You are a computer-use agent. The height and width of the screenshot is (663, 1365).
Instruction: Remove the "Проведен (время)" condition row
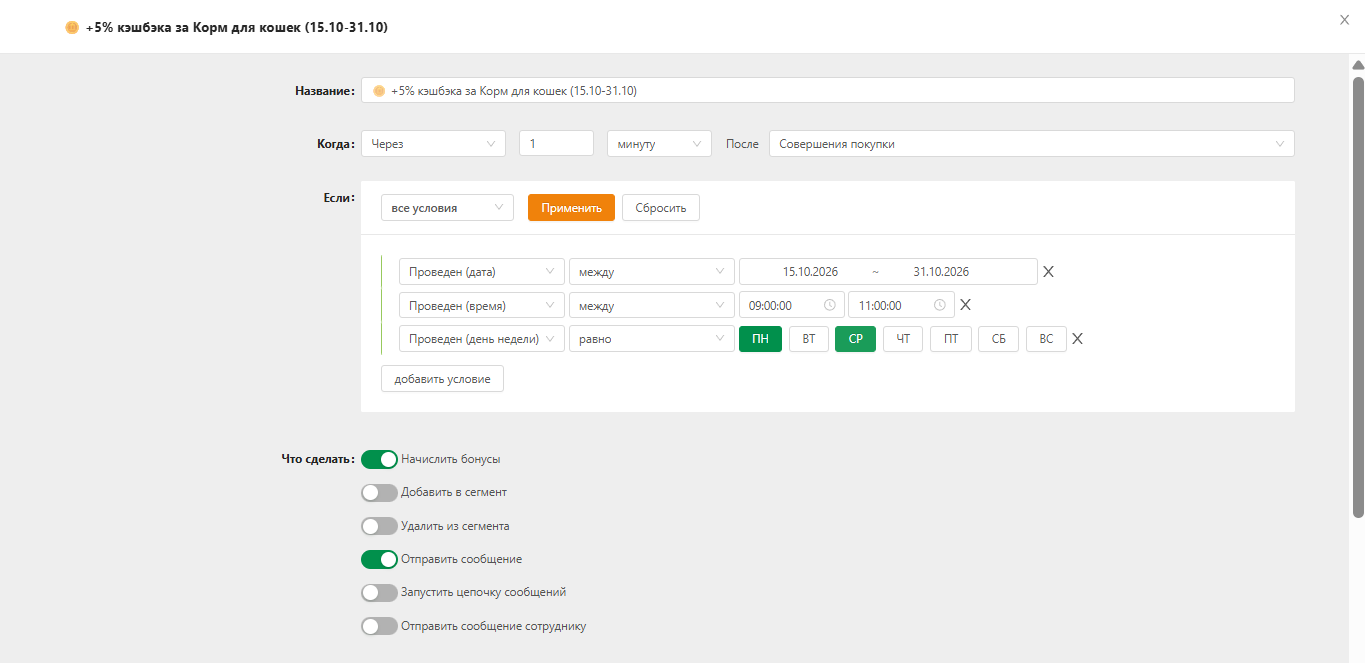[x=965, y=305]
